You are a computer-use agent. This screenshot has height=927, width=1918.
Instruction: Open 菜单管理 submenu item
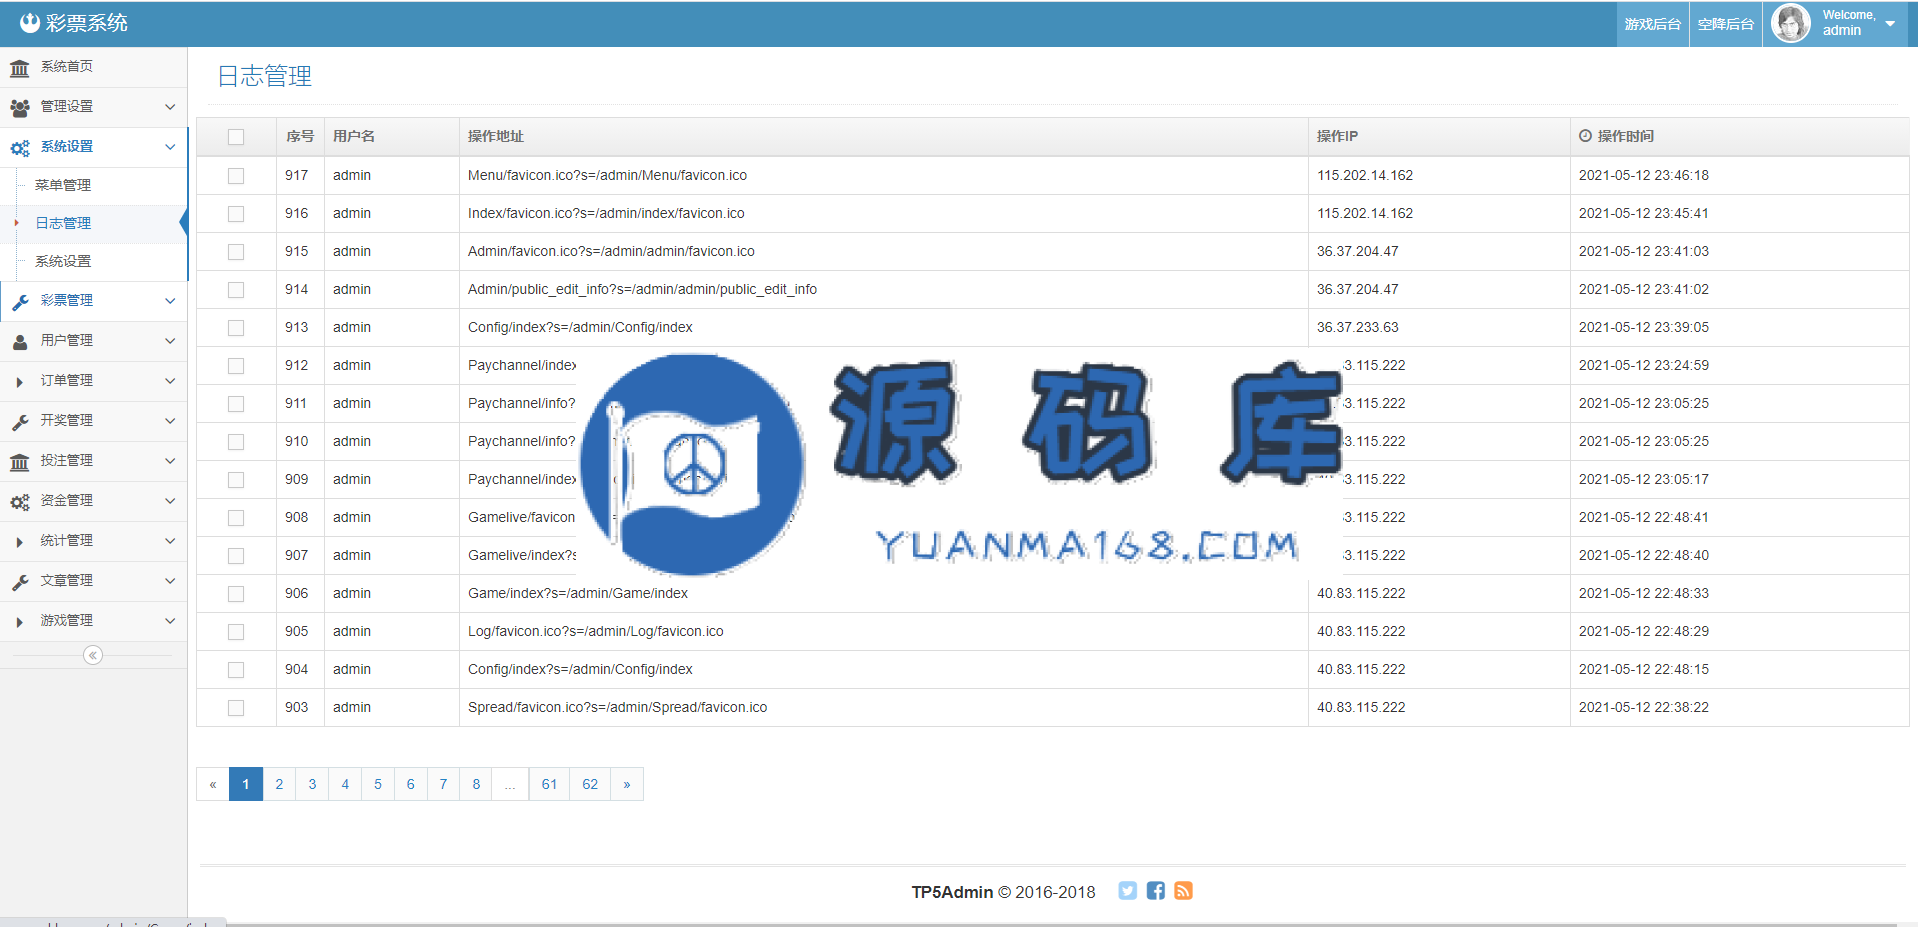pyautogui.click(x=63, y=185)
